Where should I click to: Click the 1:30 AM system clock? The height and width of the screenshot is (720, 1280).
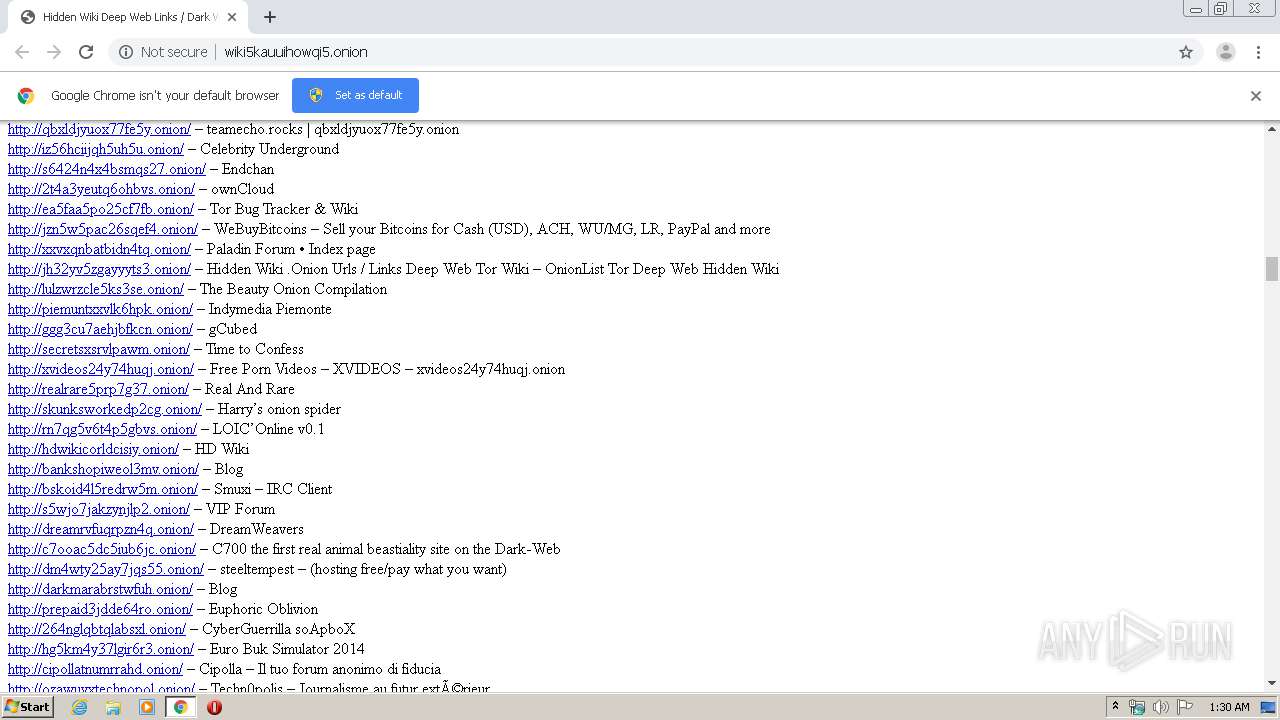[x=1229, y=707]
